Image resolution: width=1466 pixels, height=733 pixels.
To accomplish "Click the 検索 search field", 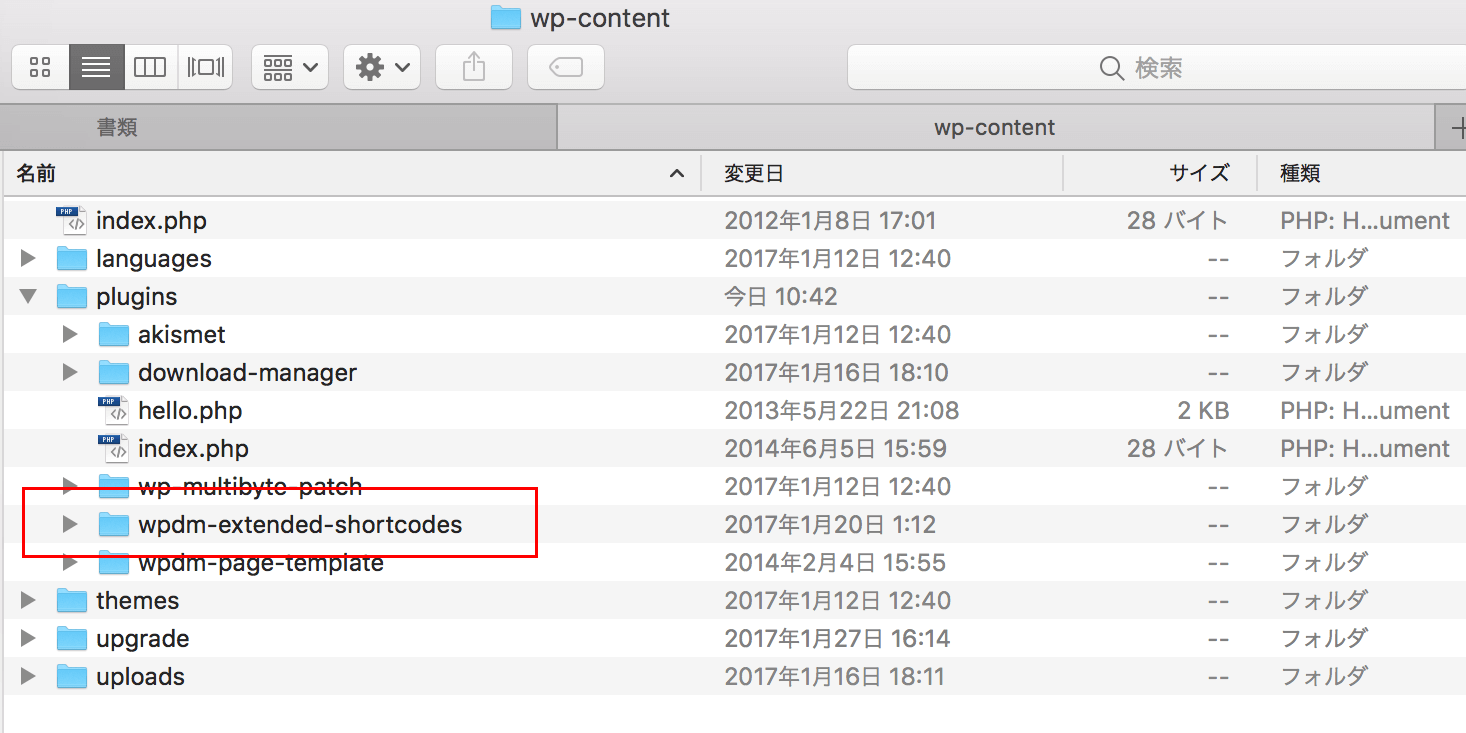I will [x=1155, y=68].
